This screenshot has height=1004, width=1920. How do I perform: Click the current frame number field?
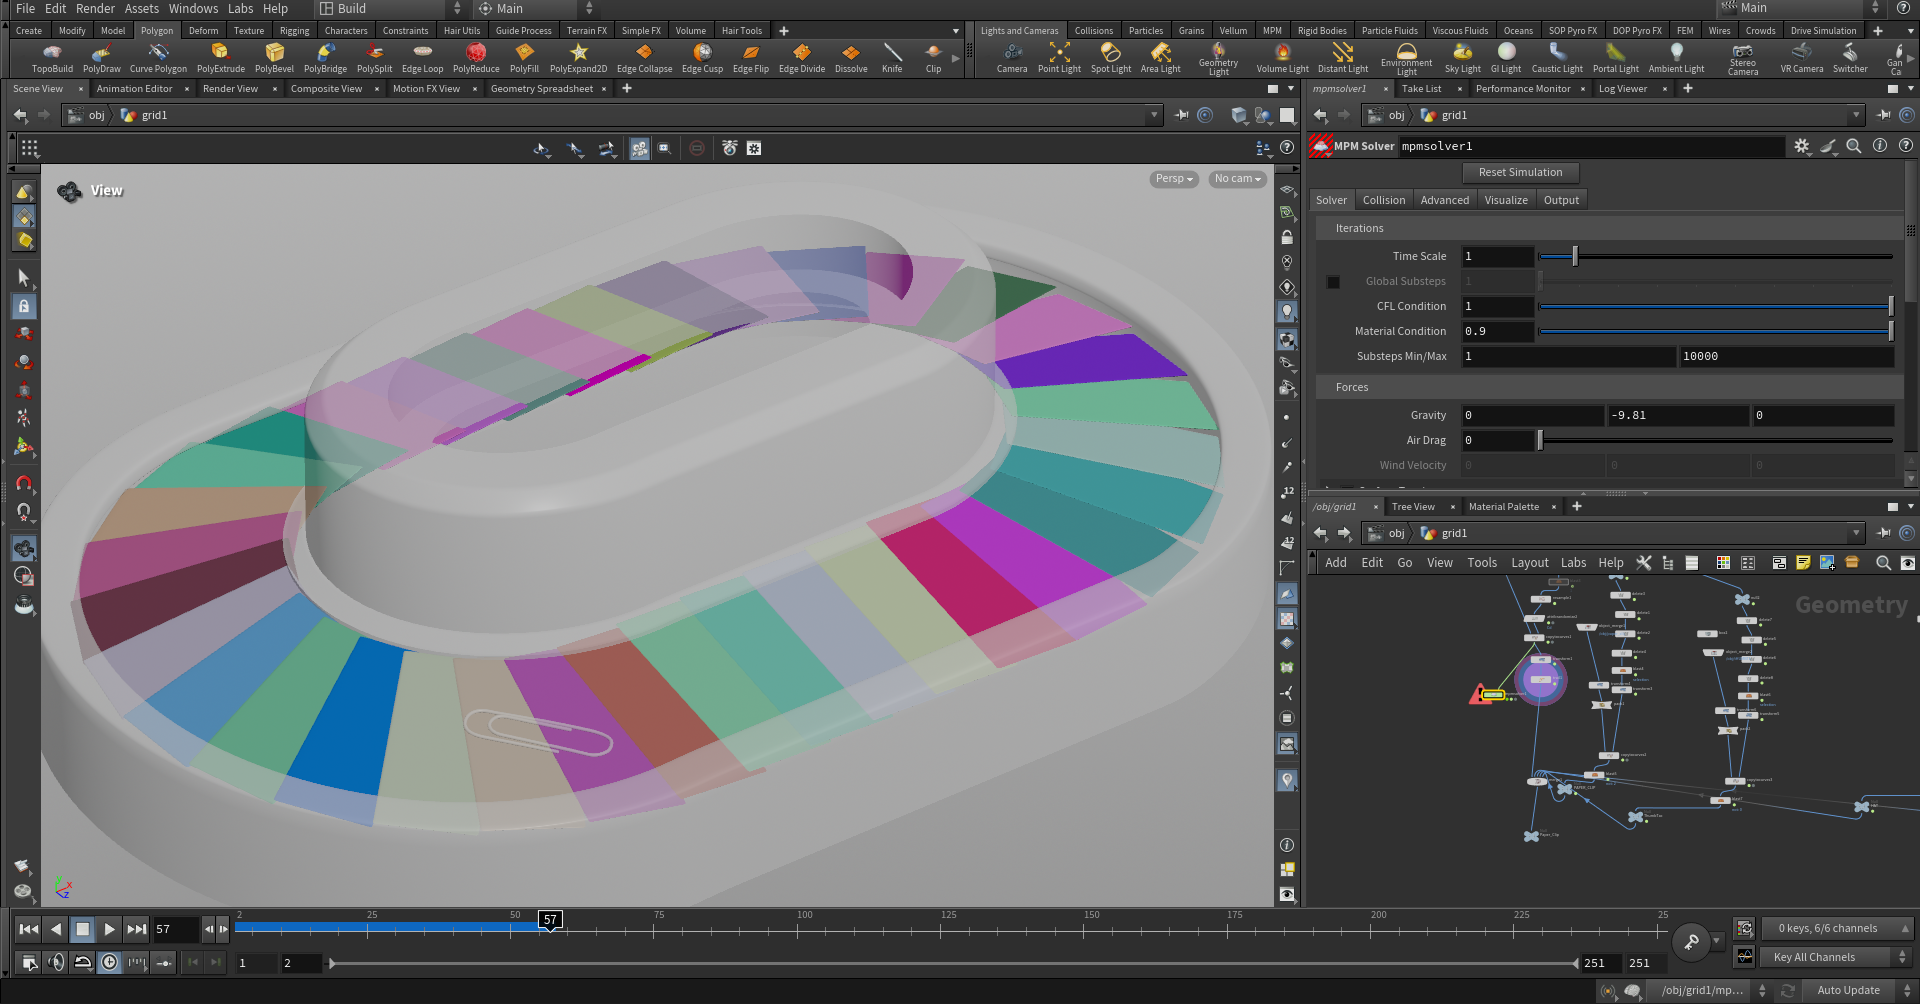[175, 929]
